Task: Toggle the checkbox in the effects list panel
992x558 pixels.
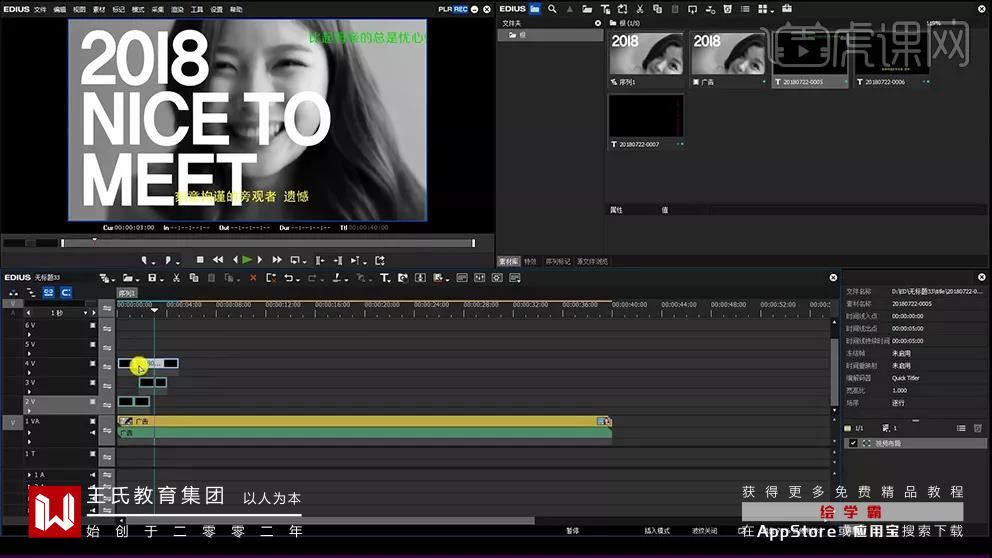Action: point(853,443)
